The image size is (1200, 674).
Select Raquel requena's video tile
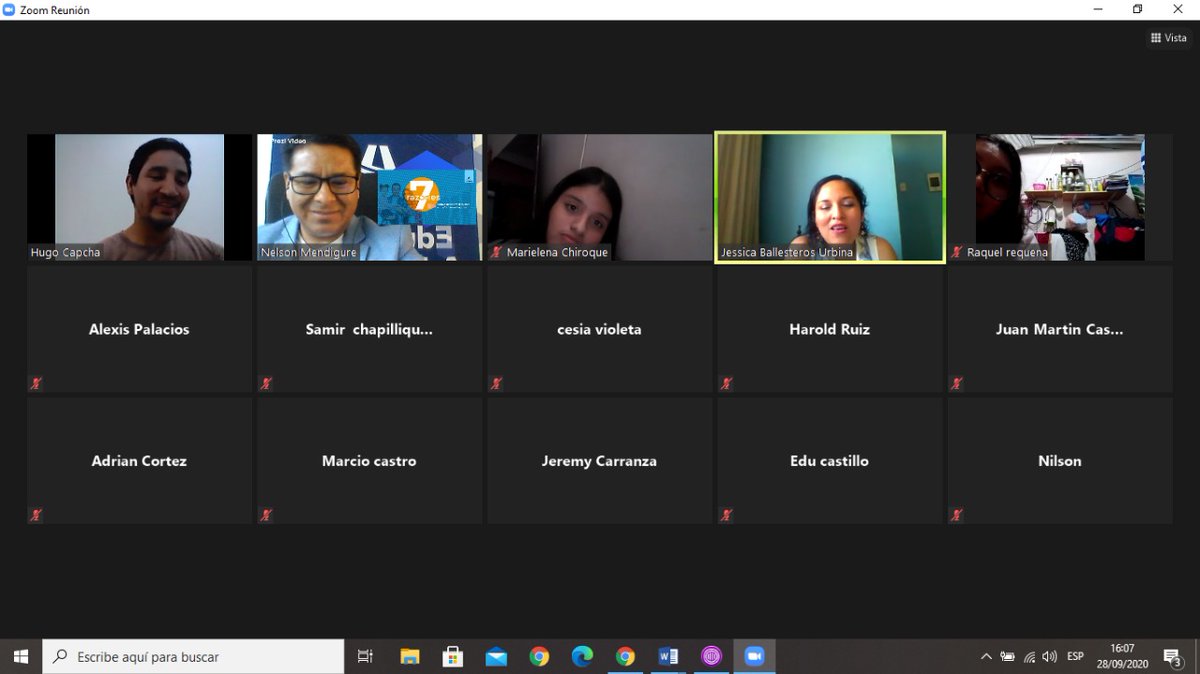pyautogui.click(x=1060, y=197)
